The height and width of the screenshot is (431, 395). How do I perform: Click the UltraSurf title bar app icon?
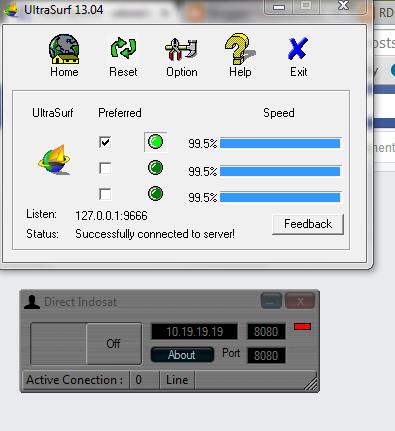coord(11,9)
